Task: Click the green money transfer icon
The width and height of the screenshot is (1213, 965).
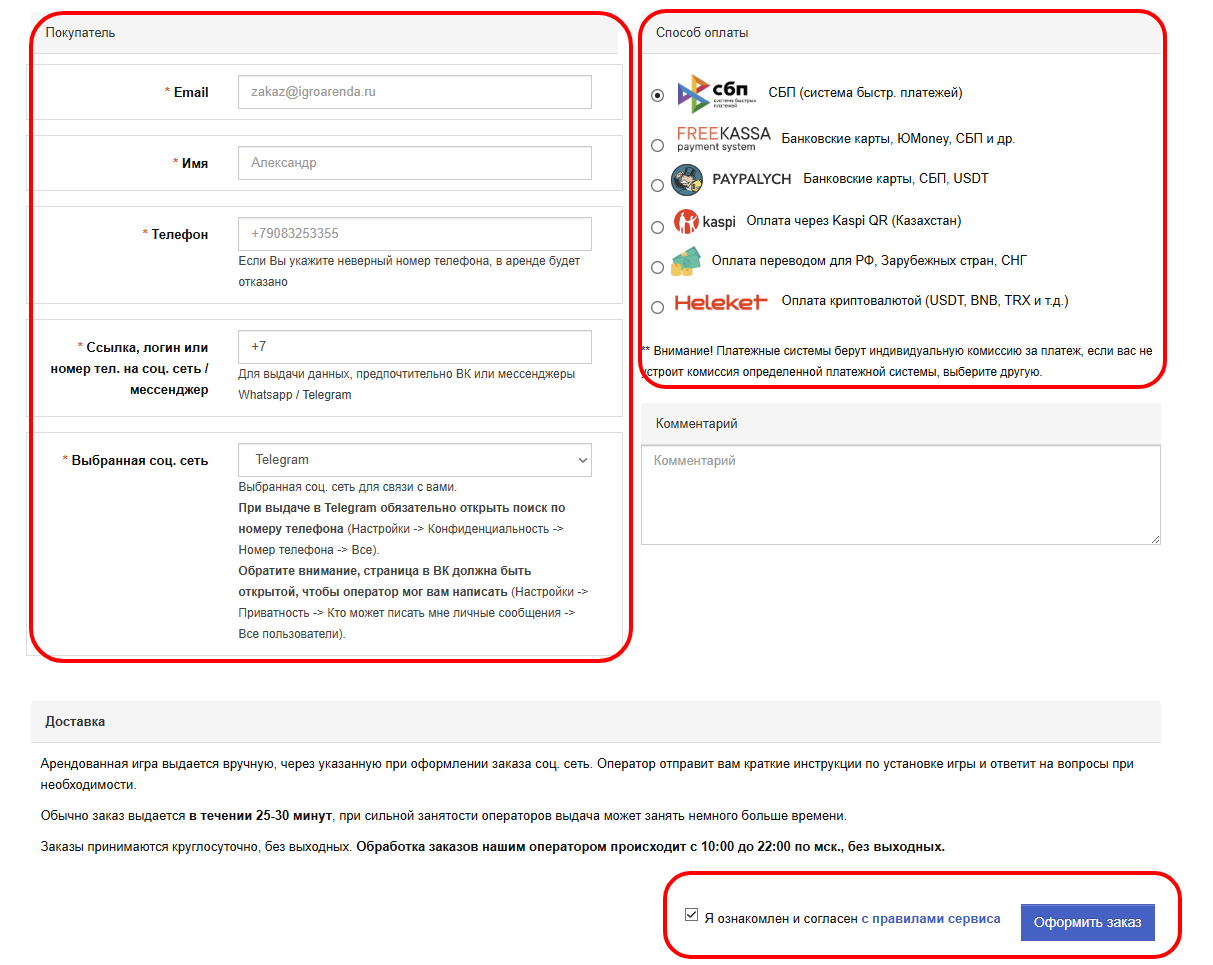Action: [685, 262]
